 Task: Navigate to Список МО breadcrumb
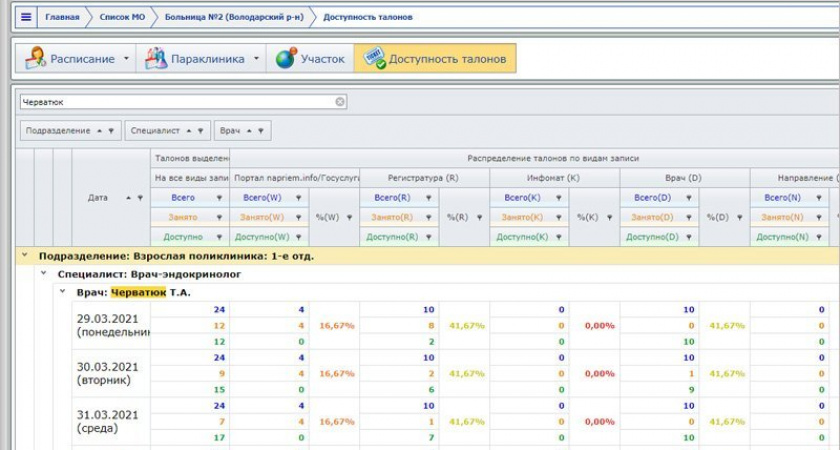click(x=120, y=17)
